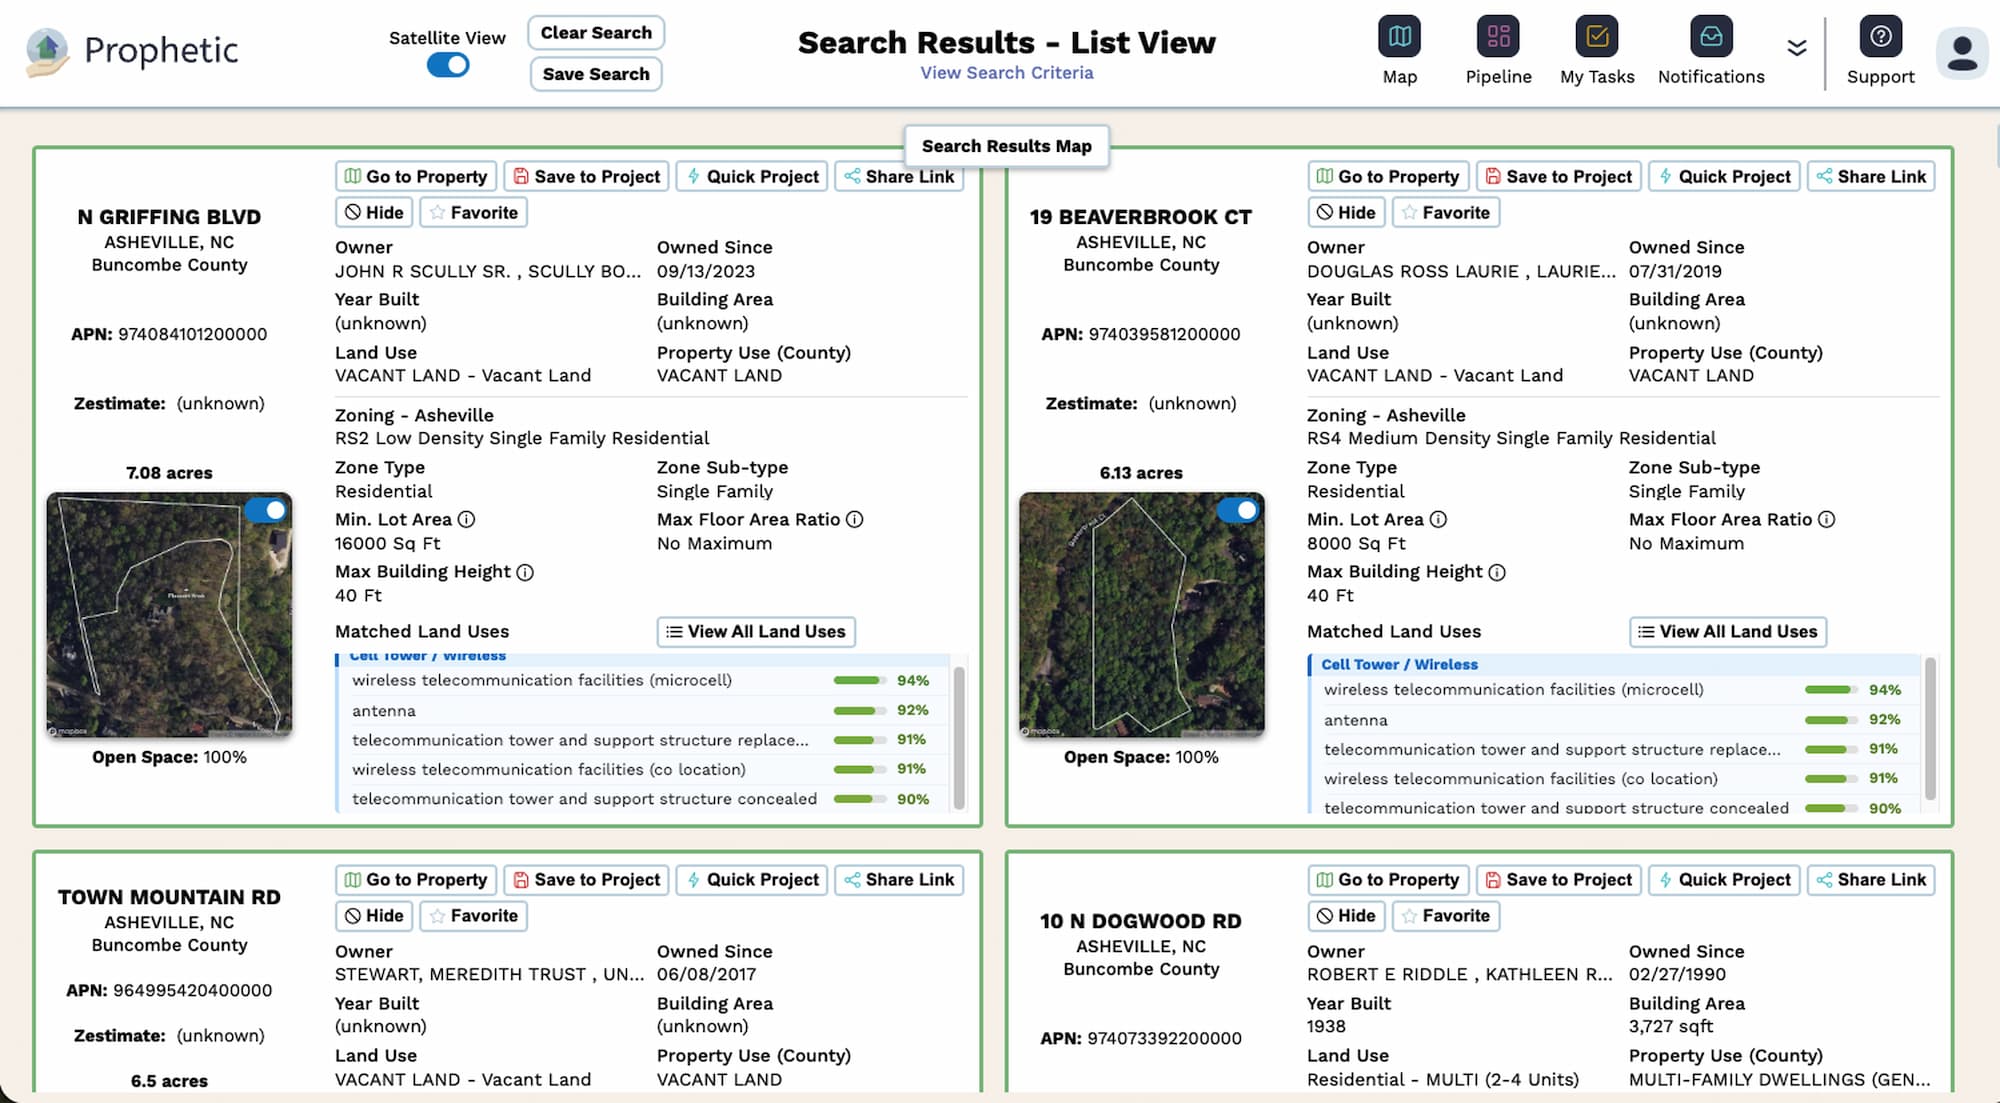
Task: Open the Map view icon
Action: point(1399,37)
